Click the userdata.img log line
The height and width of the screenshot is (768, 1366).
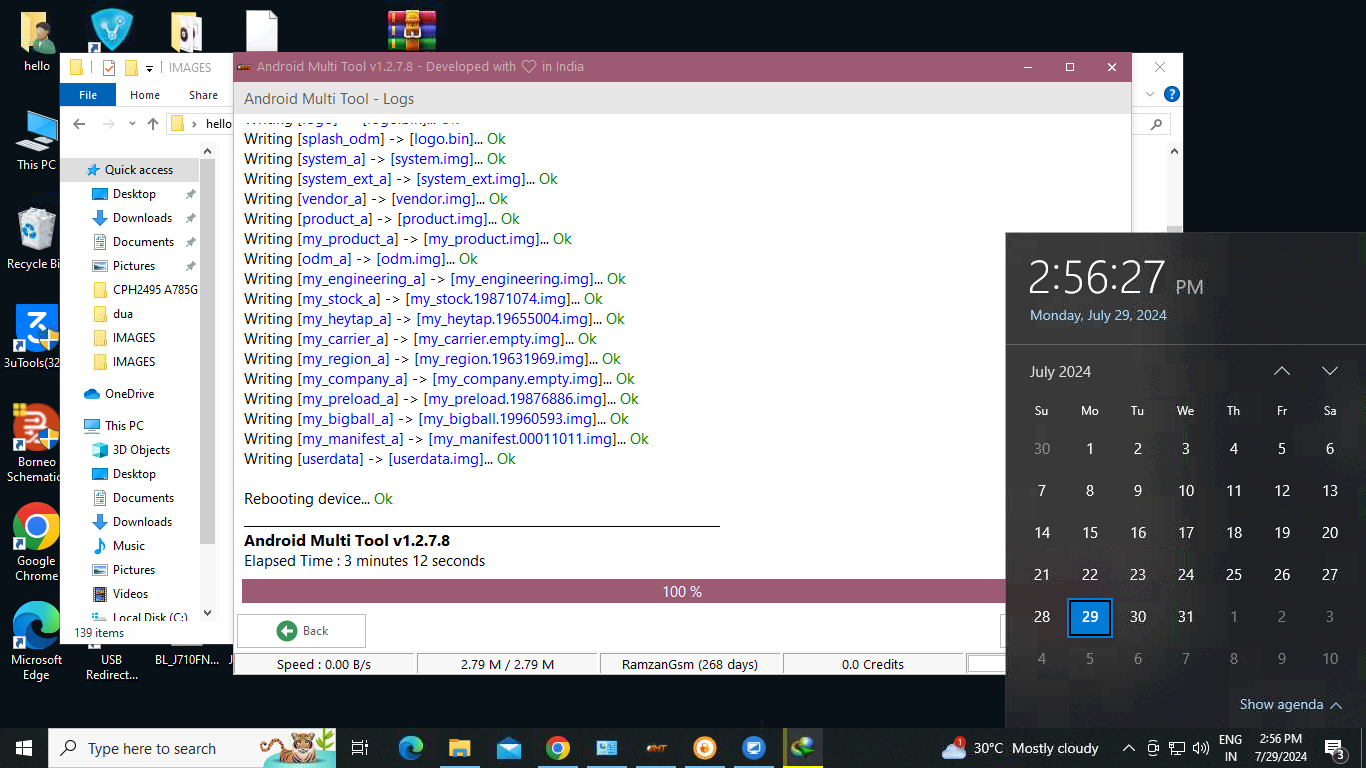(380, 459)
